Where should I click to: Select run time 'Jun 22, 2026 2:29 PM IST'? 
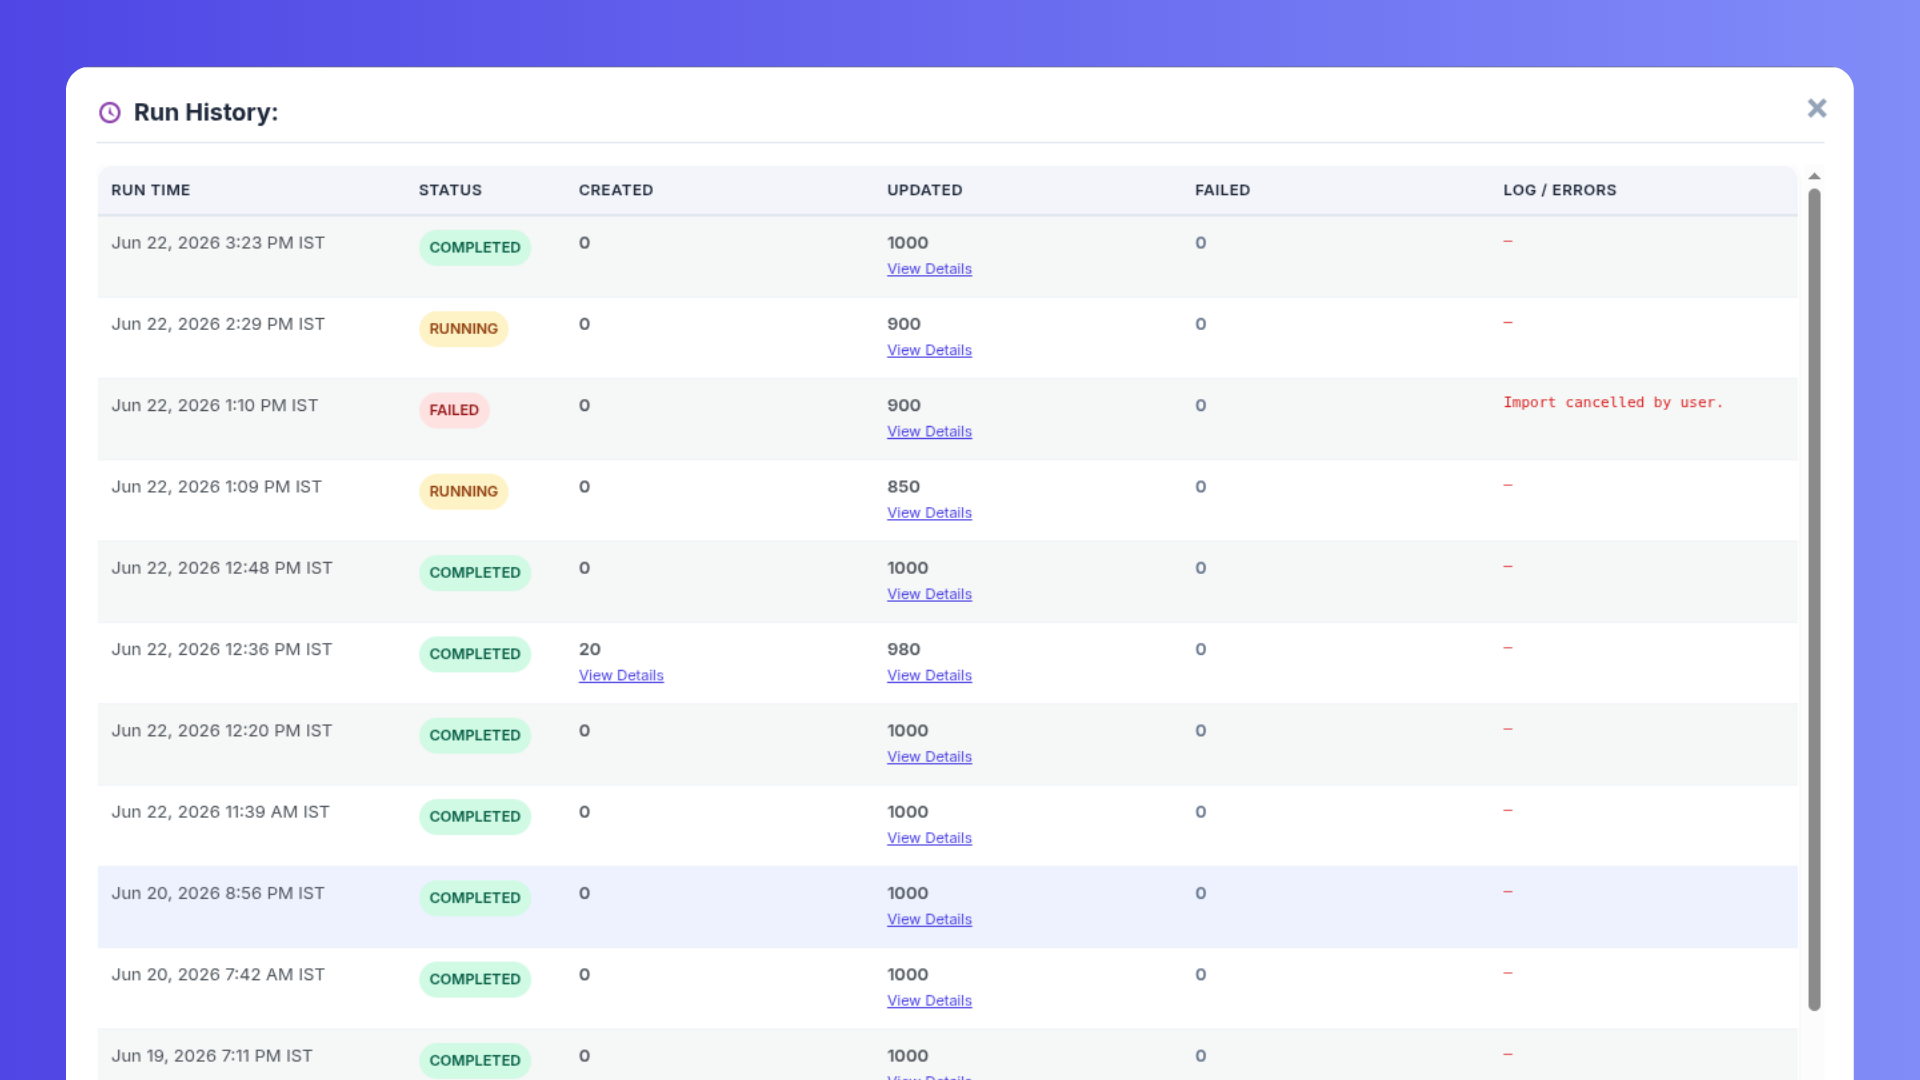(218, 324)
